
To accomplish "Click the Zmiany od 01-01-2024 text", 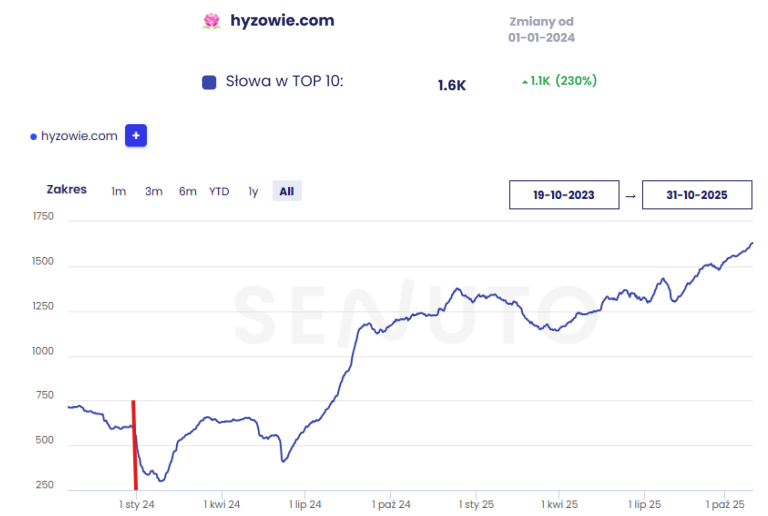I will (541, 29).
